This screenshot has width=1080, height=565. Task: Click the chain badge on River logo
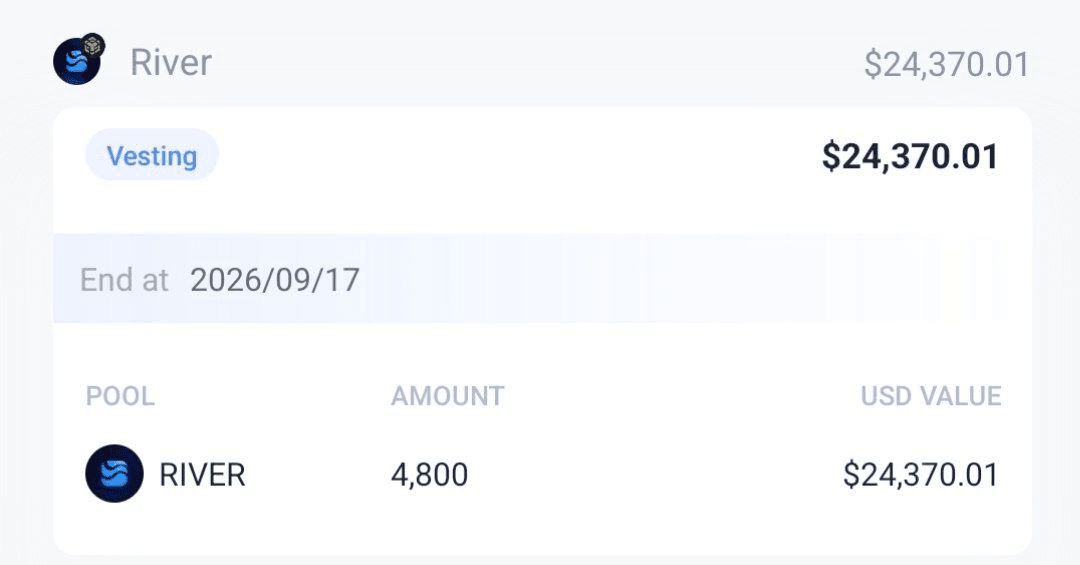click(94, 45)
